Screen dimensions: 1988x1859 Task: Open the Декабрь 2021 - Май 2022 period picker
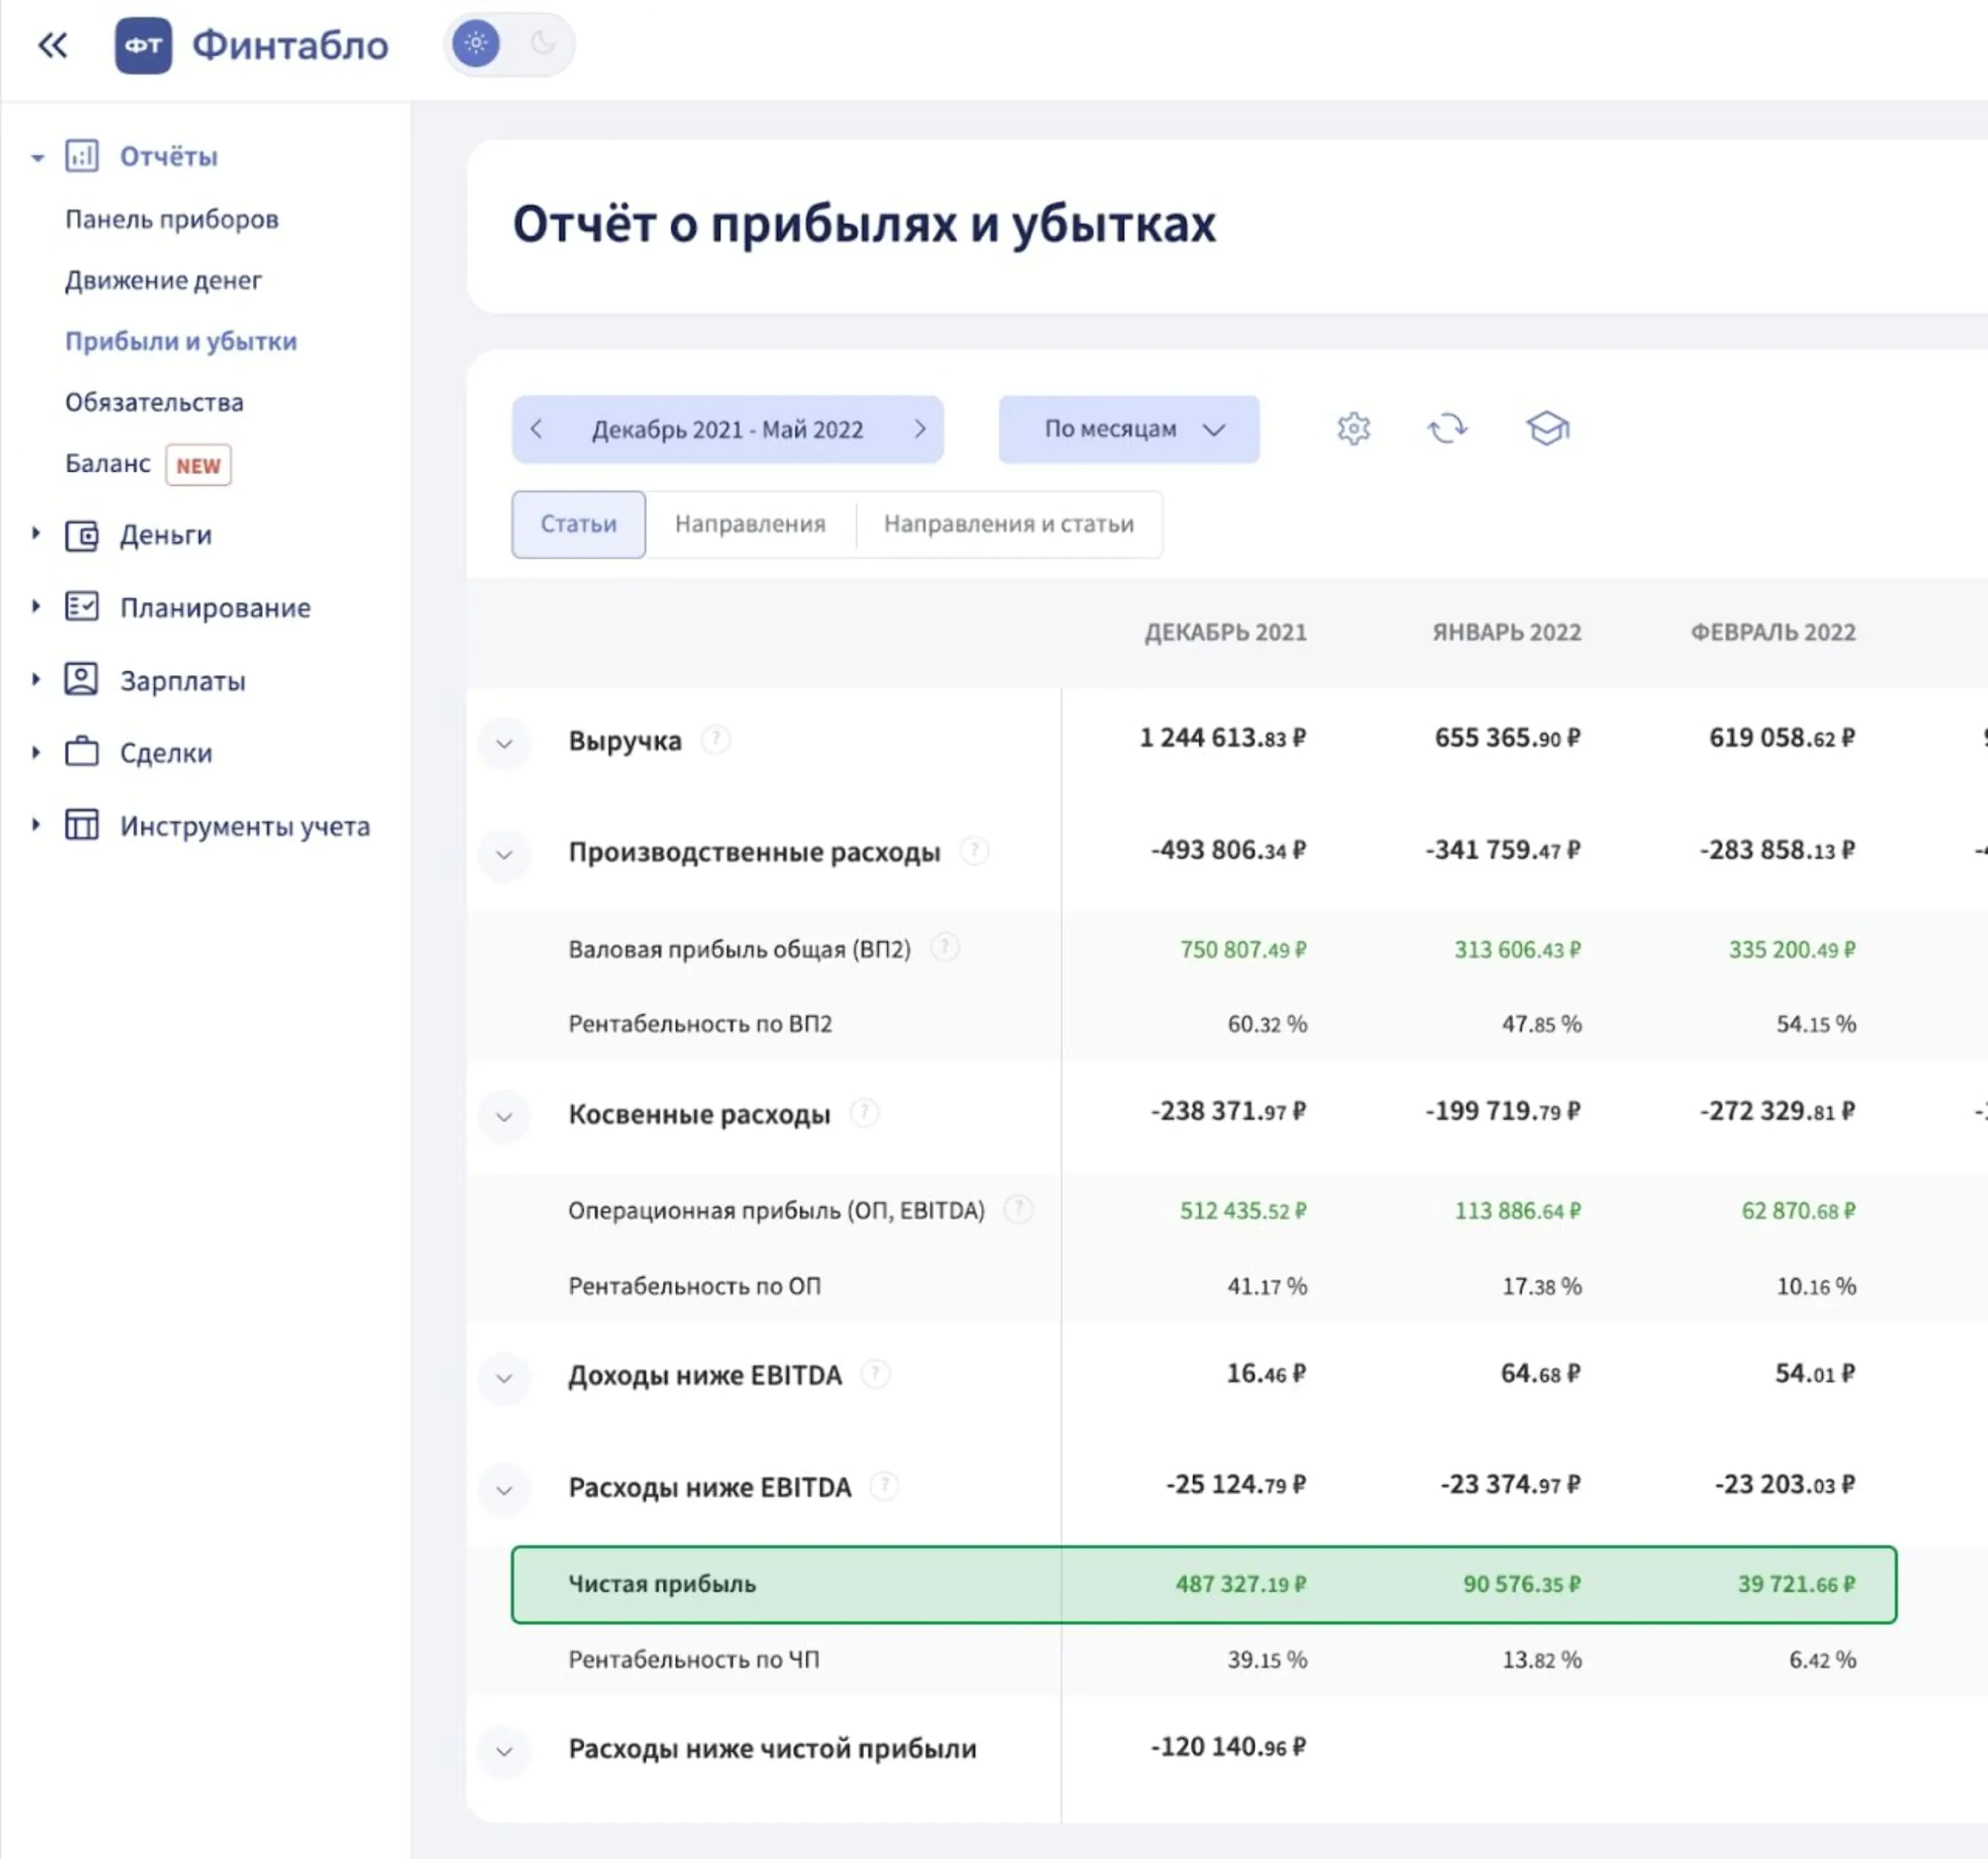click(727, 429)
